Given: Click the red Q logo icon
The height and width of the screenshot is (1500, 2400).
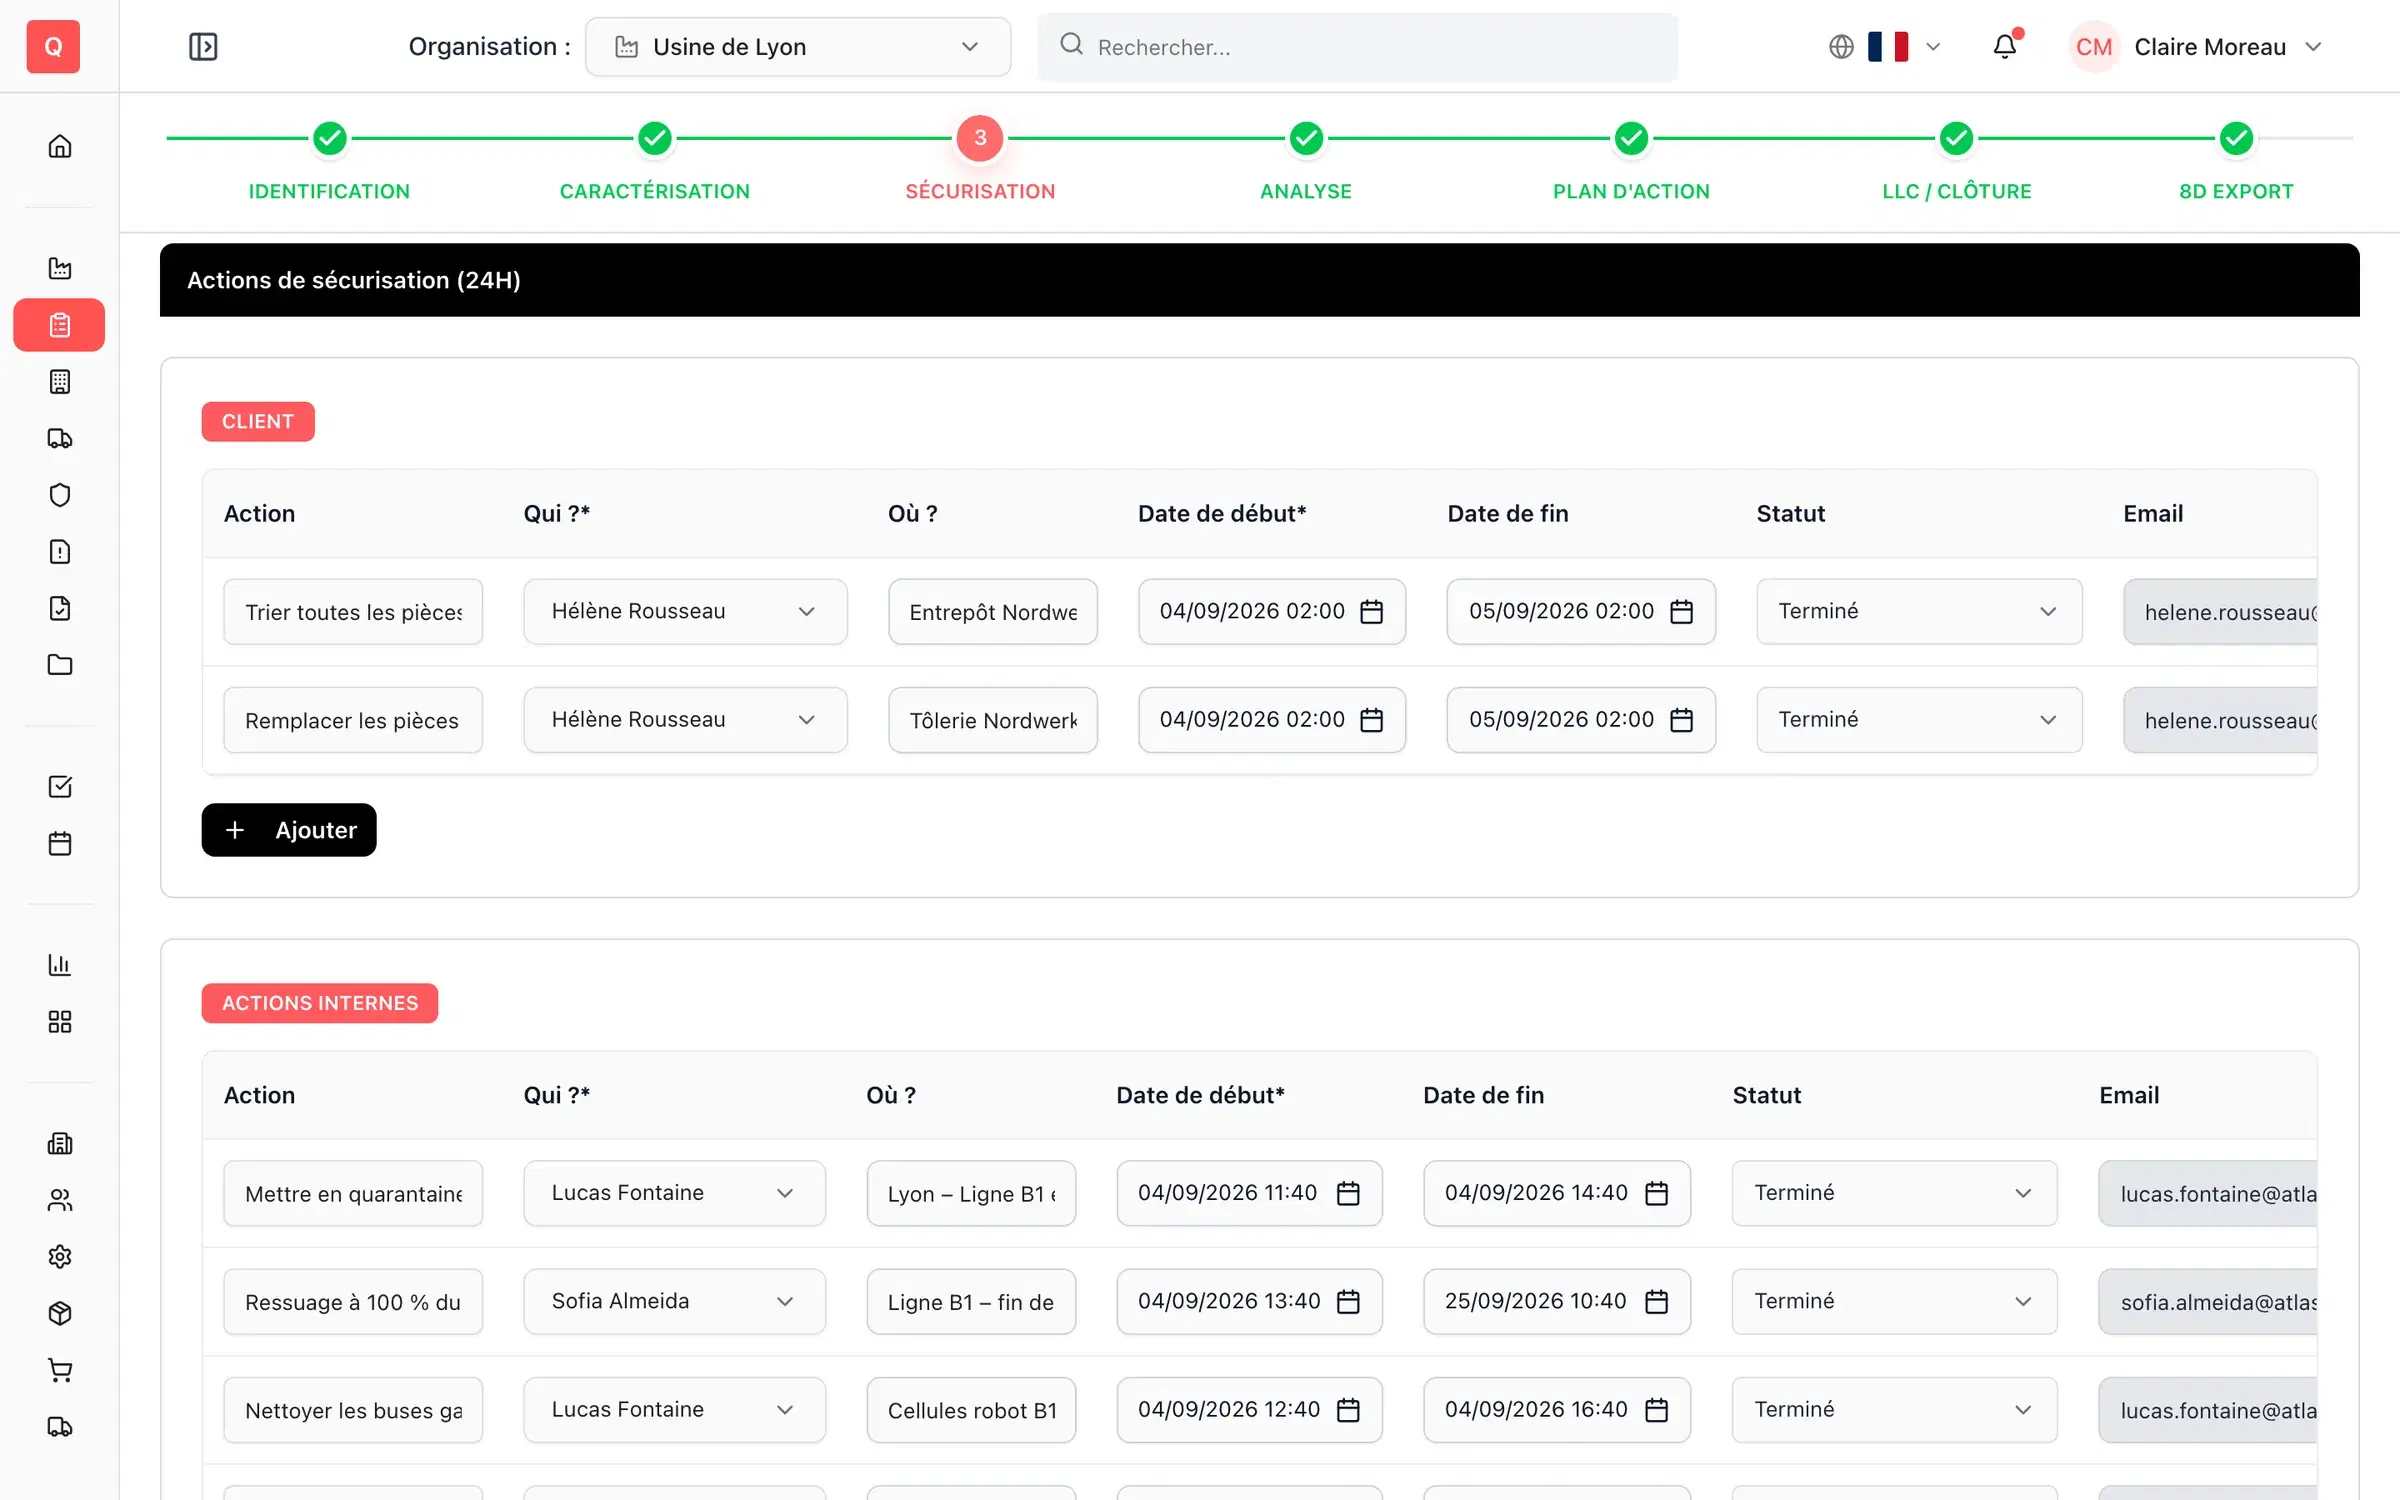Looking at the screenshot, I should 53,46.
